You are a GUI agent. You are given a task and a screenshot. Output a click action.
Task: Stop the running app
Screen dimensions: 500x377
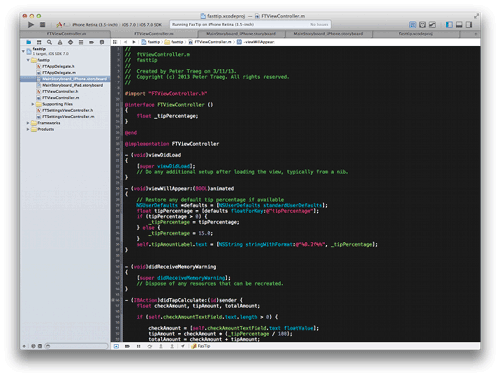pos(42,25)
